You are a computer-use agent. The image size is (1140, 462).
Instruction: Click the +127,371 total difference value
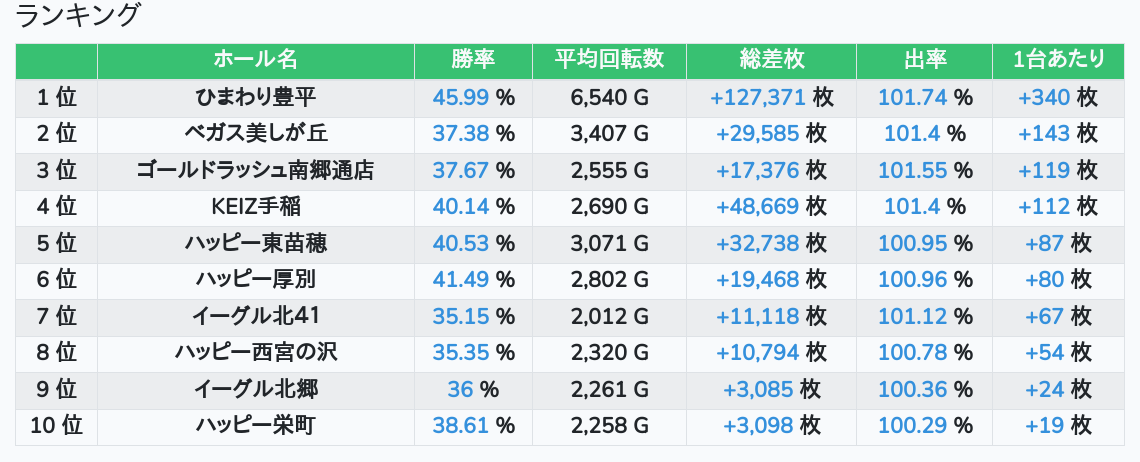pos(757,97)
